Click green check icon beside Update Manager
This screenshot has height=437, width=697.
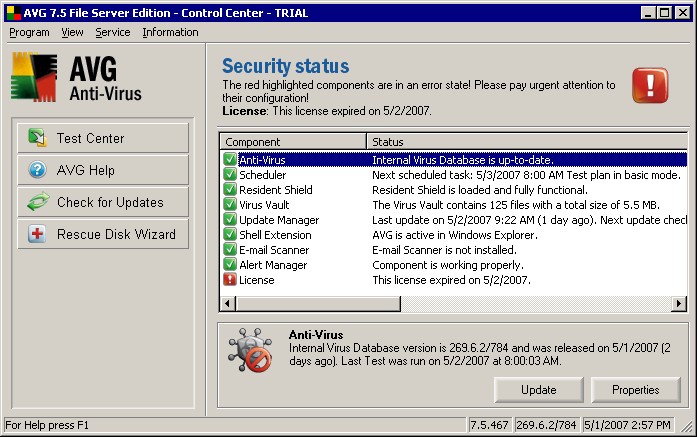point(230,220)
